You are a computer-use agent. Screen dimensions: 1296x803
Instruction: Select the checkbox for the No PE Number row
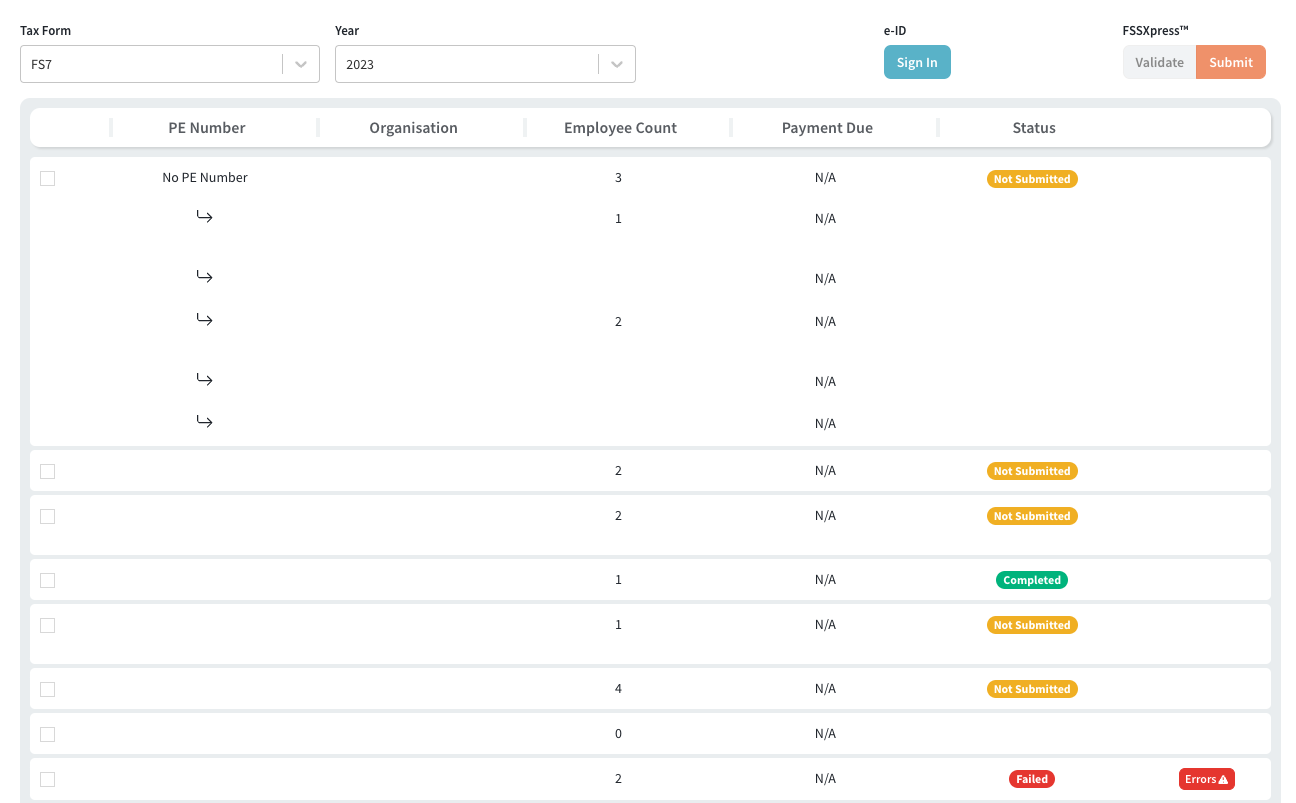(47, 178)
